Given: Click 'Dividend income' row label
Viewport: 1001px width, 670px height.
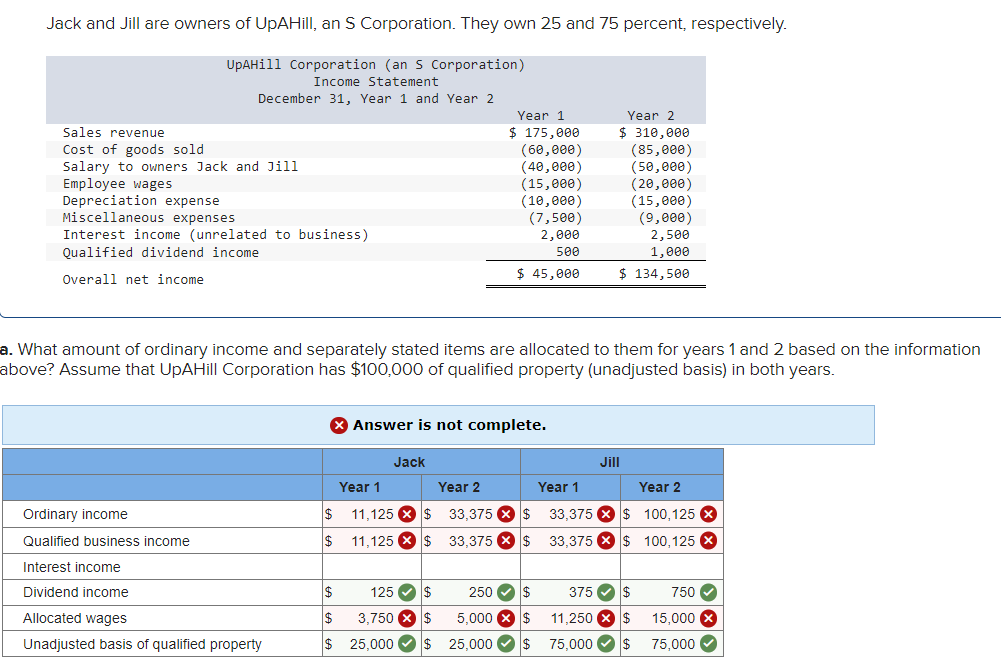Looking at the screenshot, I should point(75,593).
